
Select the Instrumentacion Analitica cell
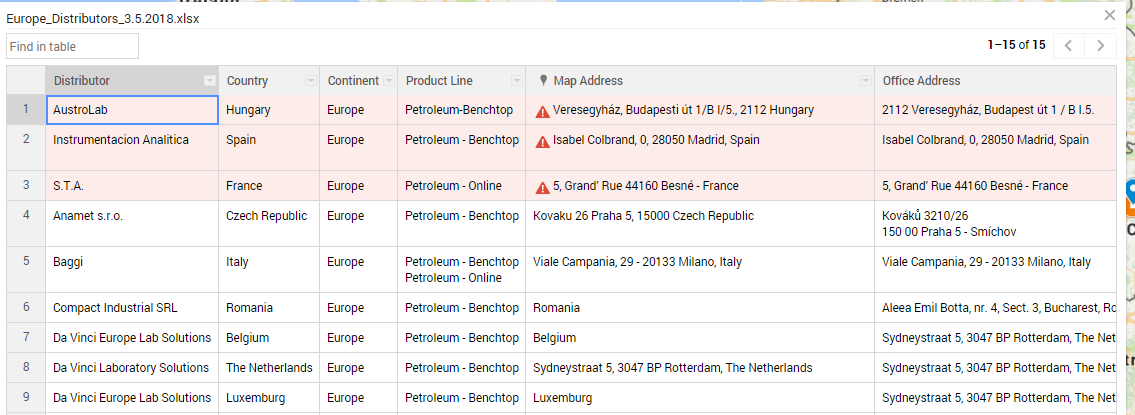click(132, 148)
